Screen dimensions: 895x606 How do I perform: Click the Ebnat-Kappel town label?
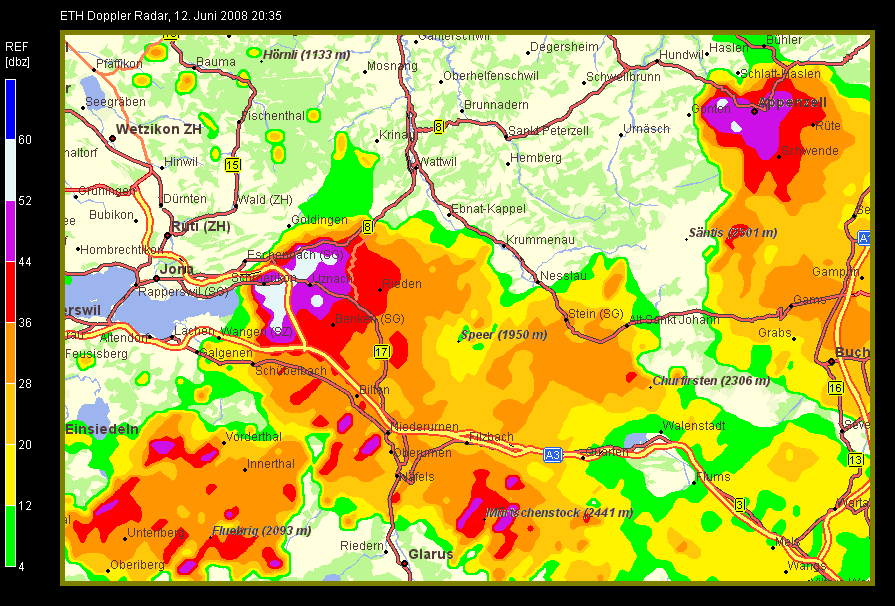click(488, 209)
